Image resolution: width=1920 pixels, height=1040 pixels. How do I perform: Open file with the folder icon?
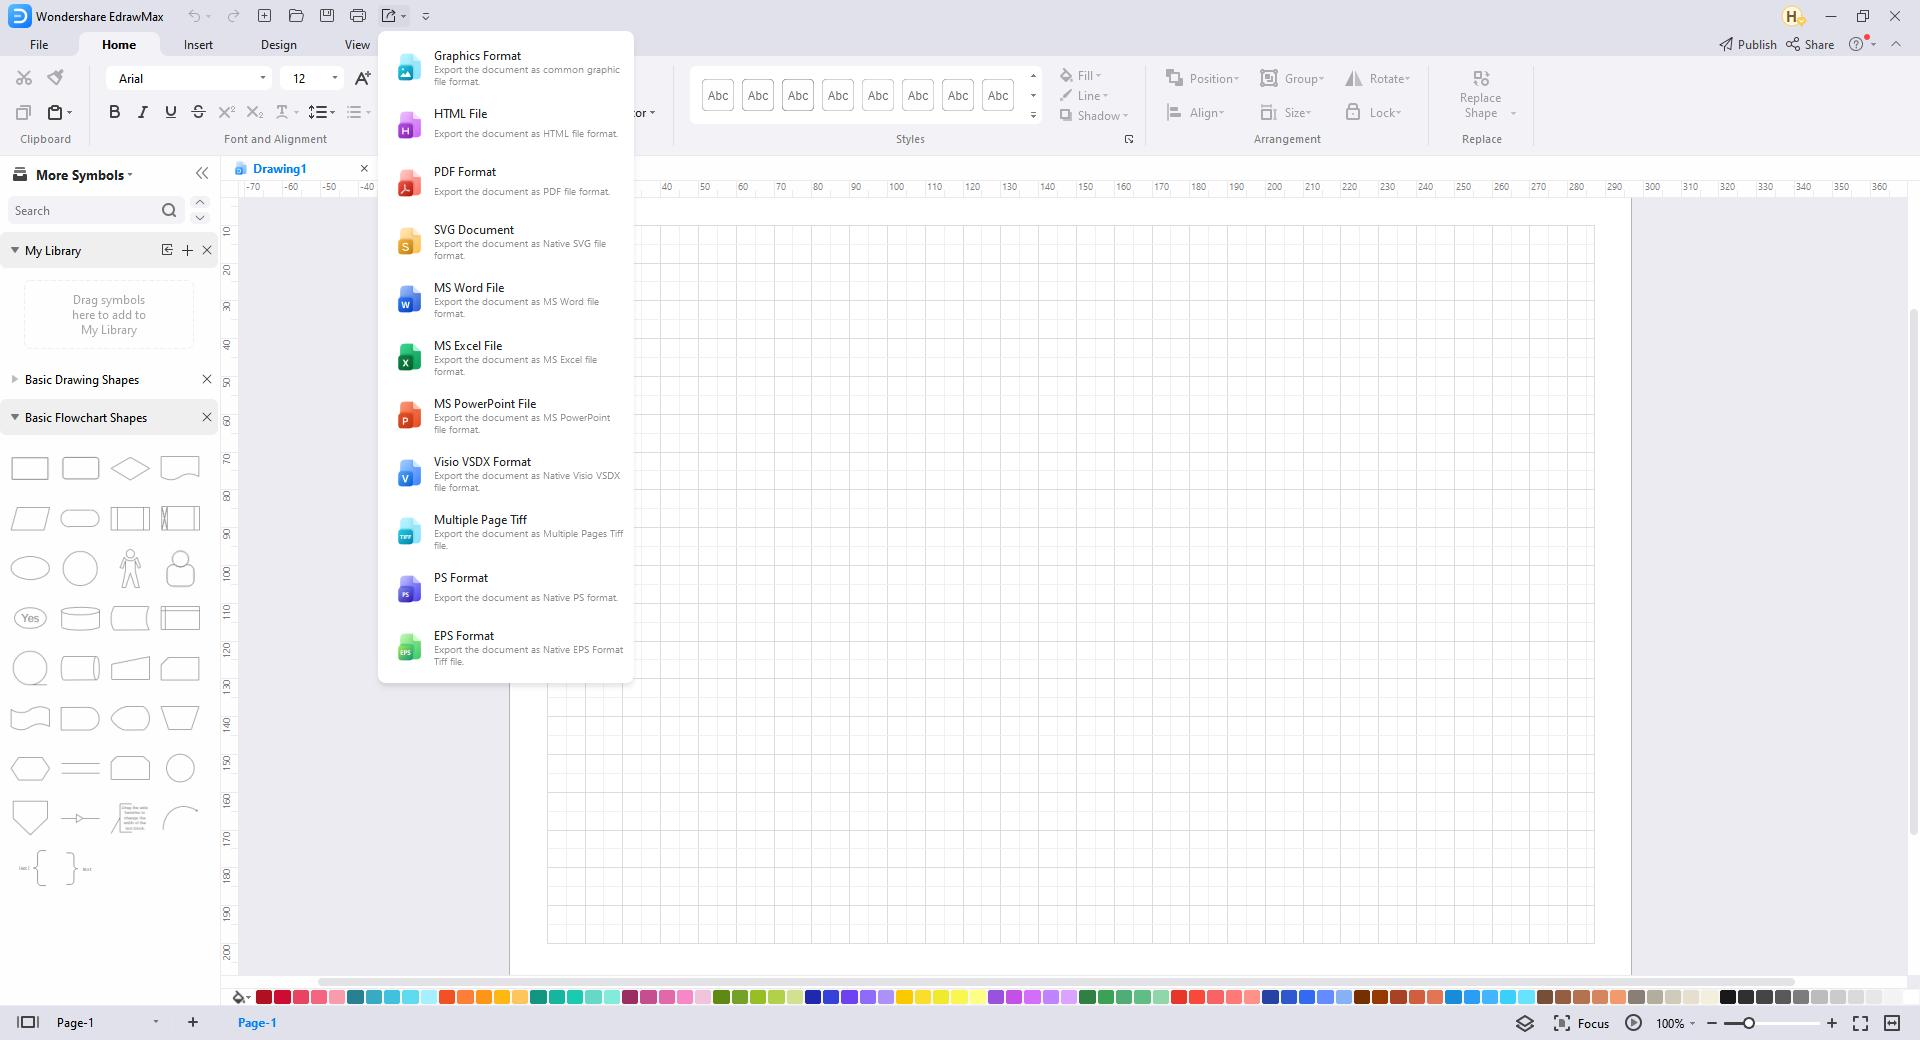(296, 16)
